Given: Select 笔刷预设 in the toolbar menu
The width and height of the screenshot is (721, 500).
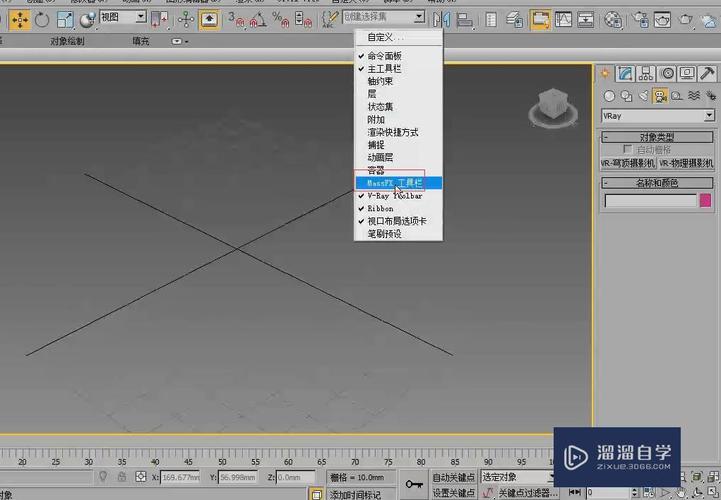Looking at the screenshot, I should click(398, 234).
